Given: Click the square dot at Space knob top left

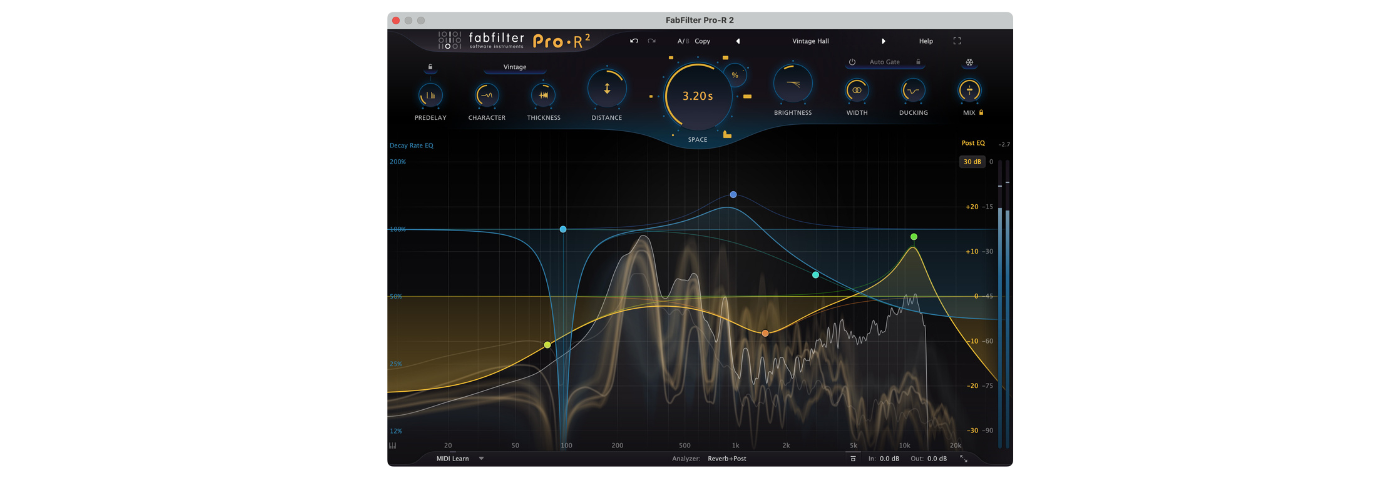Looking at the screenshot, I should (x=671, y=59).
